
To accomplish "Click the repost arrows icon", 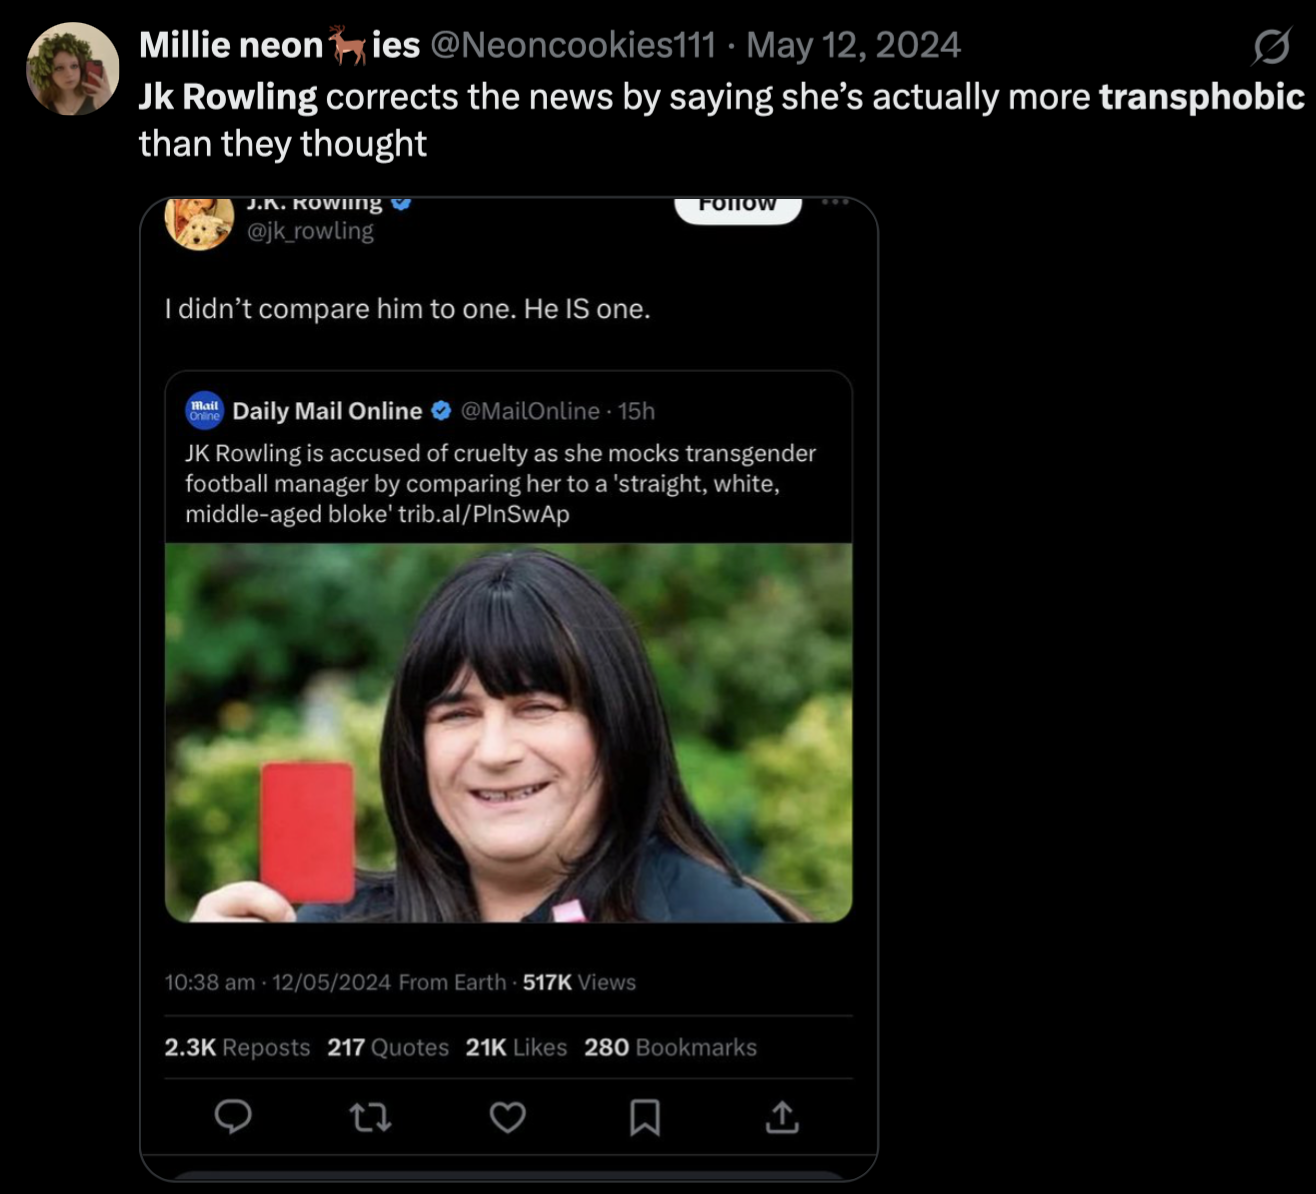I will [371, 1116].
